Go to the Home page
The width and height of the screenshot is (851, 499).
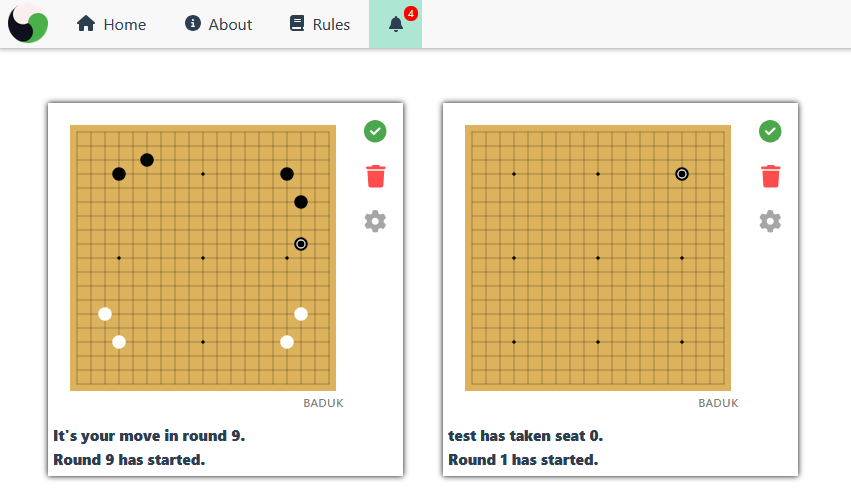[x=111, y=24]
